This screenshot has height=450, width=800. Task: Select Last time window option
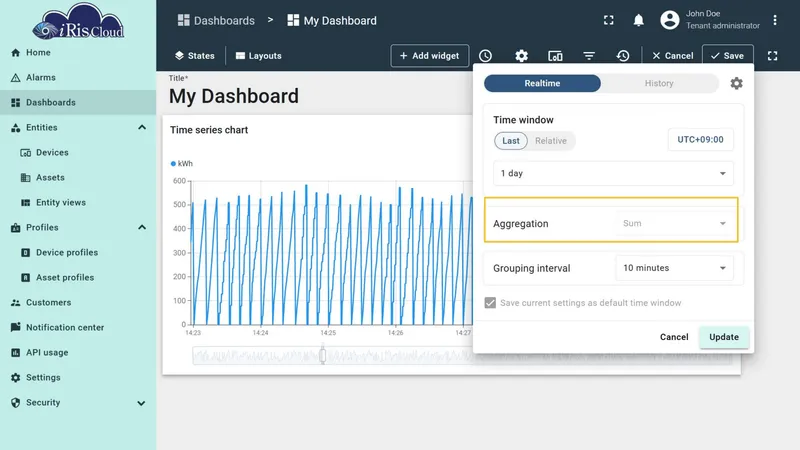pyautogui.click(x=511, y=141)
